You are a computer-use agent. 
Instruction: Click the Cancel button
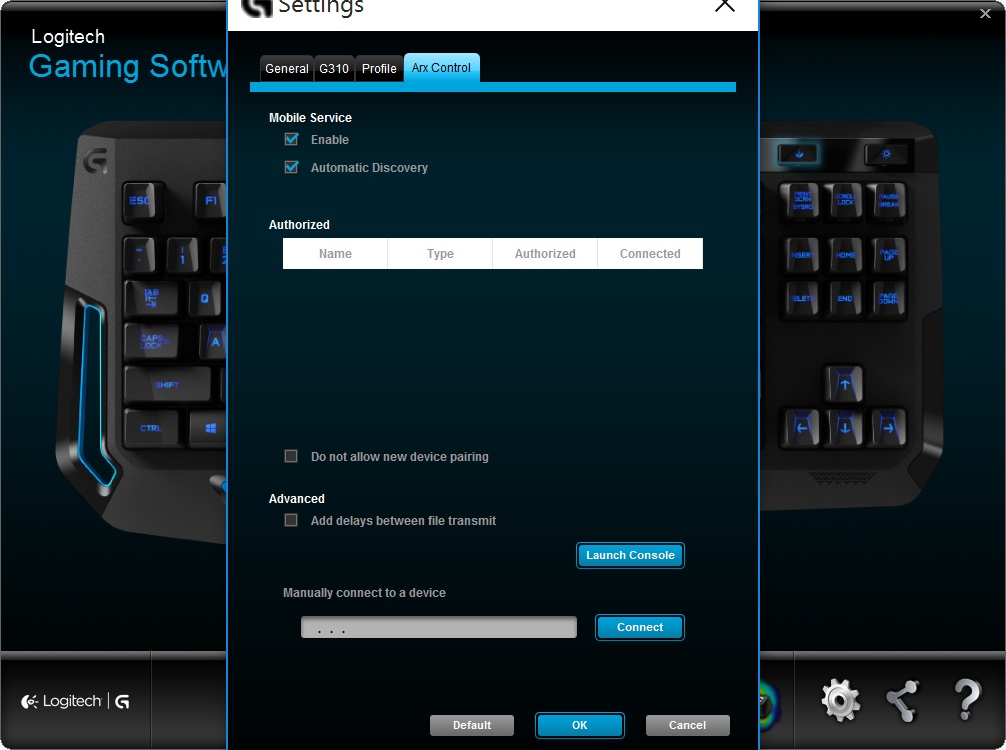tap(687, 725)
